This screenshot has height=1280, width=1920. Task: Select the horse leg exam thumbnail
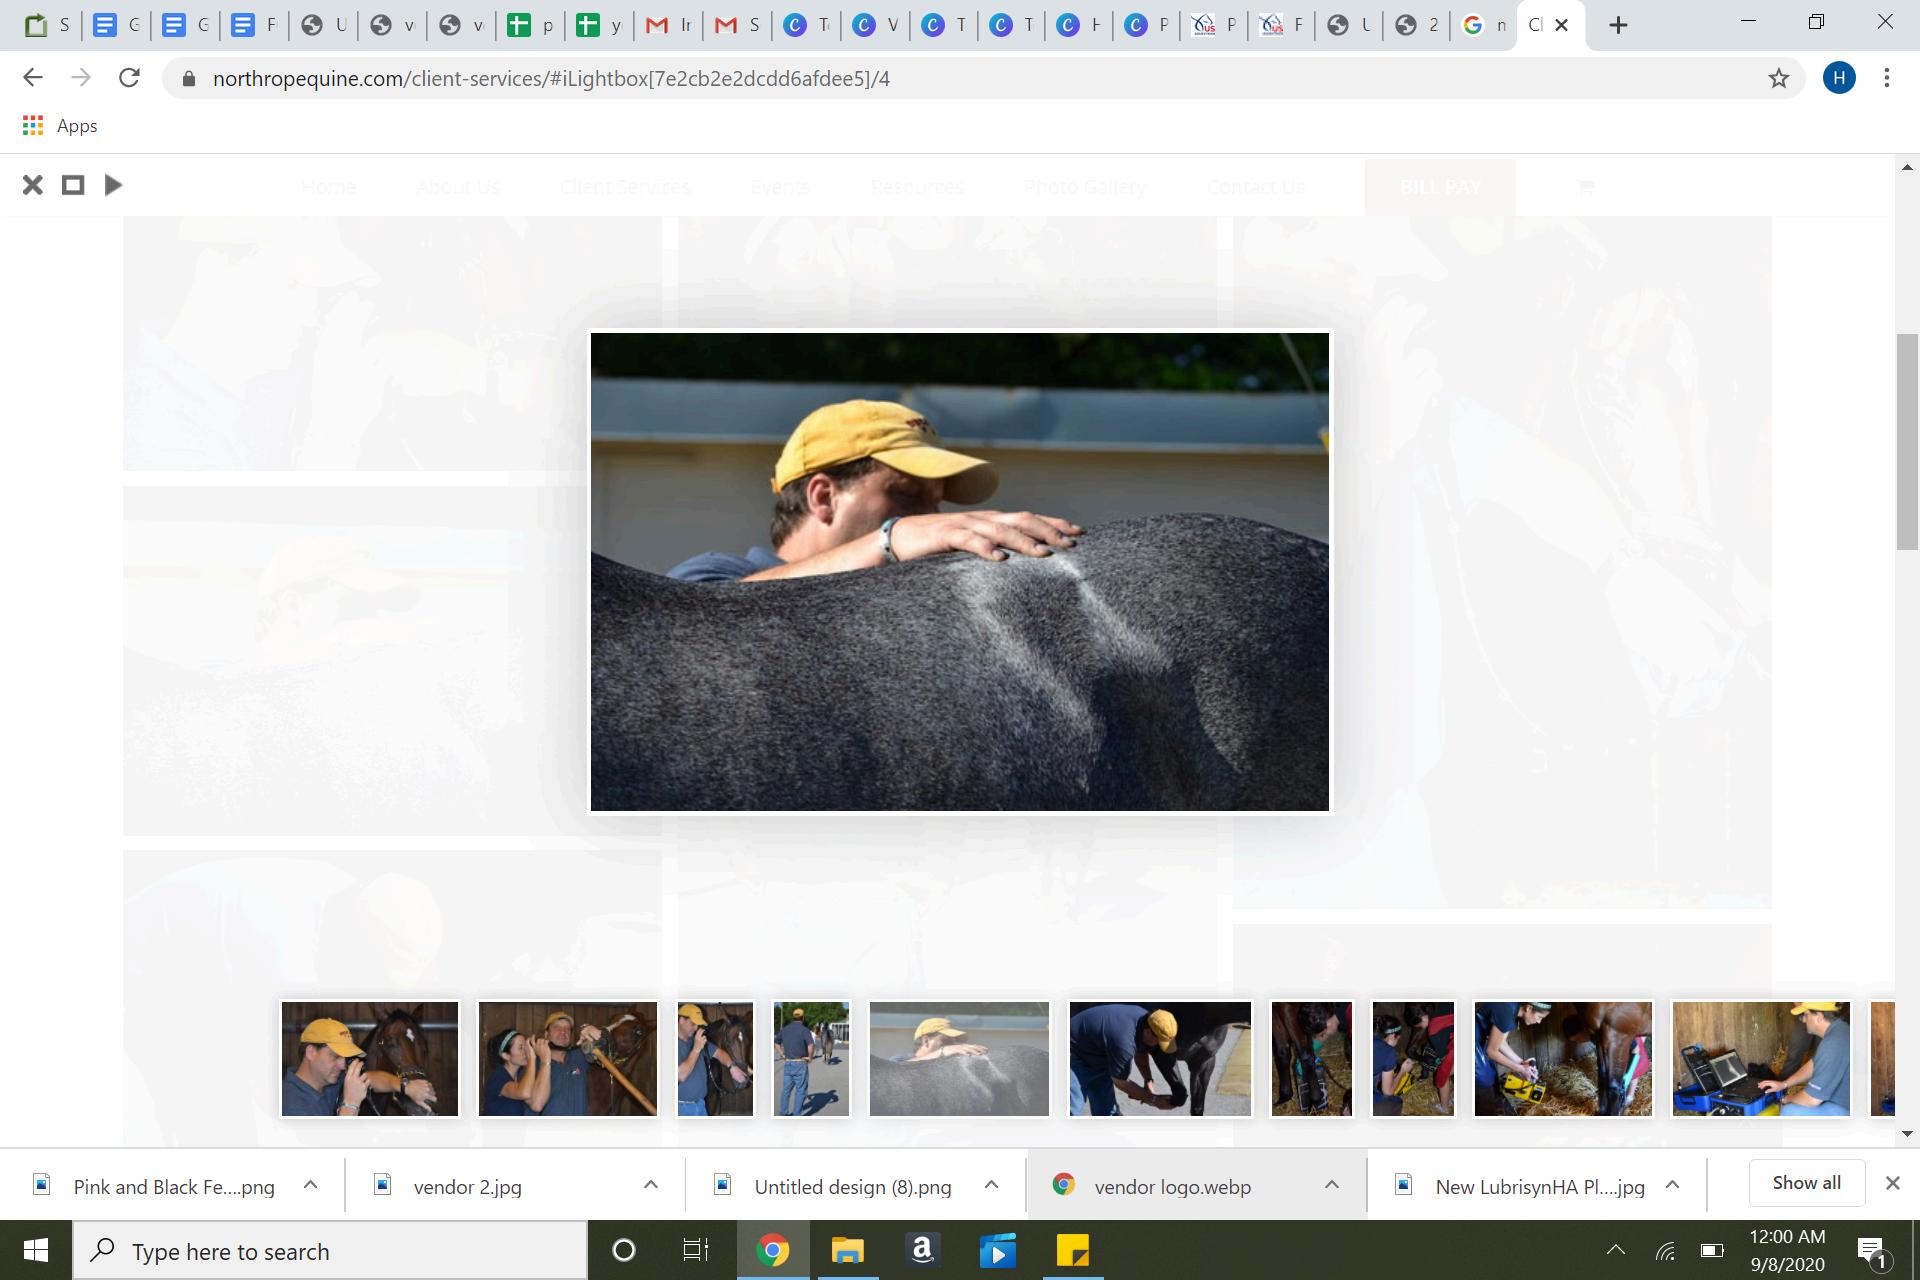click(1160, 1058)
